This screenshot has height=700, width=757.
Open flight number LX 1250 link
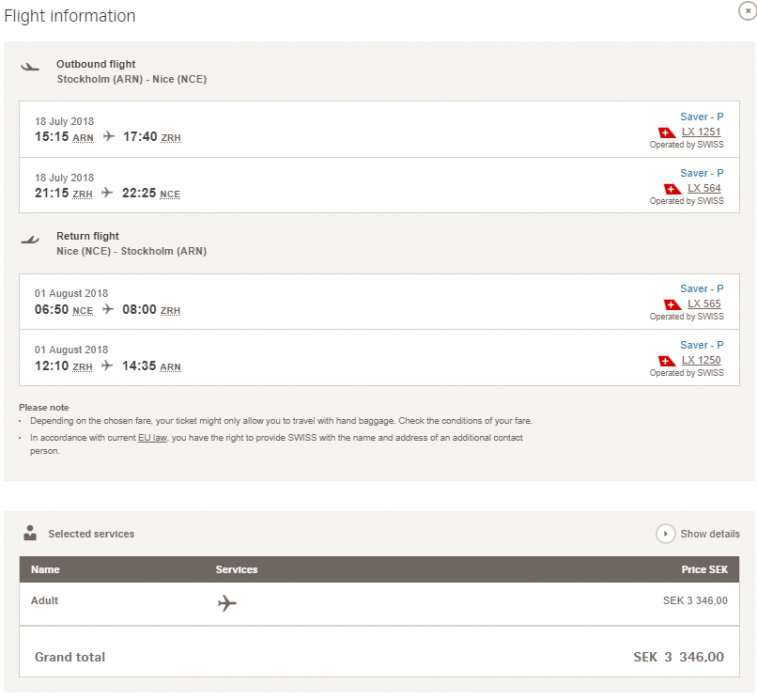tap(701, 360)
